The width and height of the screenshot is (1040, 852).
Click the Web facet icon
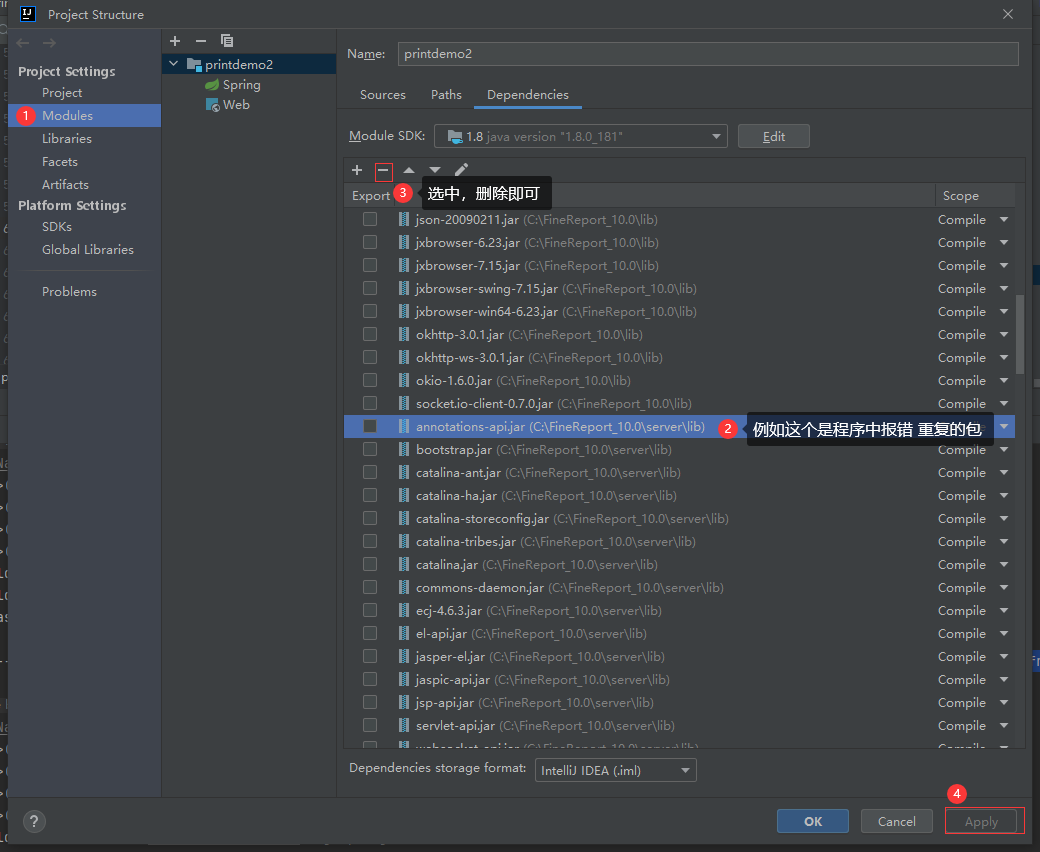coord(212,105)
